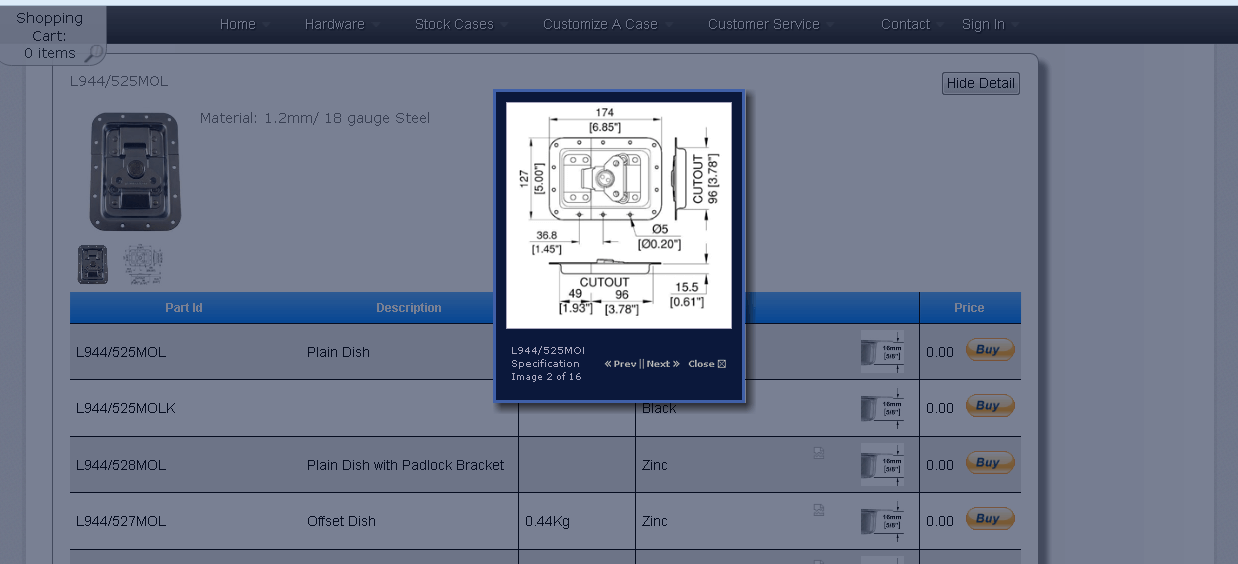Go to next image in lightbox
The height and width of the screenshot is (564, 1238).
[x=662, y=364]
